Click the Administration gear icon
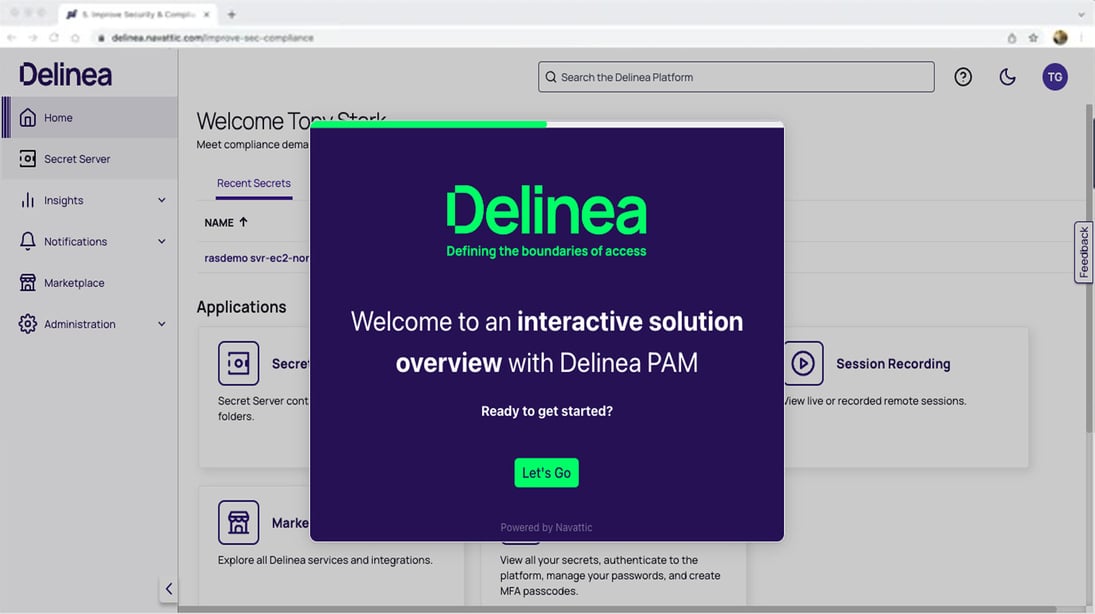This screenshot has height=614, width=1095. pyautogui.click(x=28, y=323)
